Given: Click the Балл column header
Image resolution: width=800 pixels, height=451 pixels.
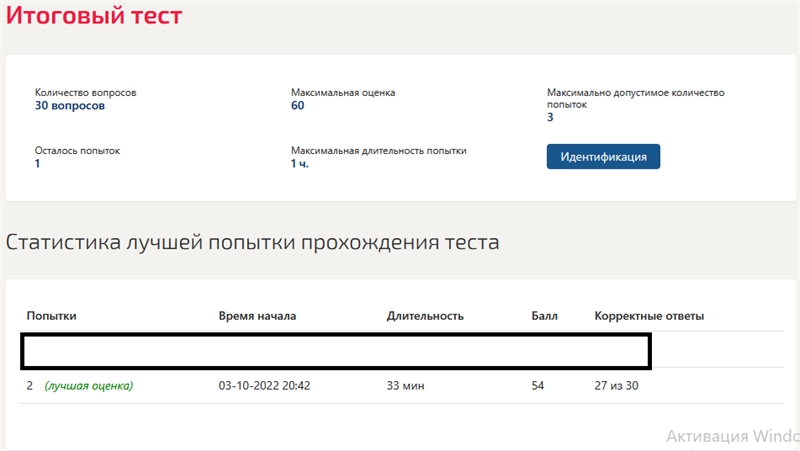Looking at the screenshot, I should coord(544,316).
